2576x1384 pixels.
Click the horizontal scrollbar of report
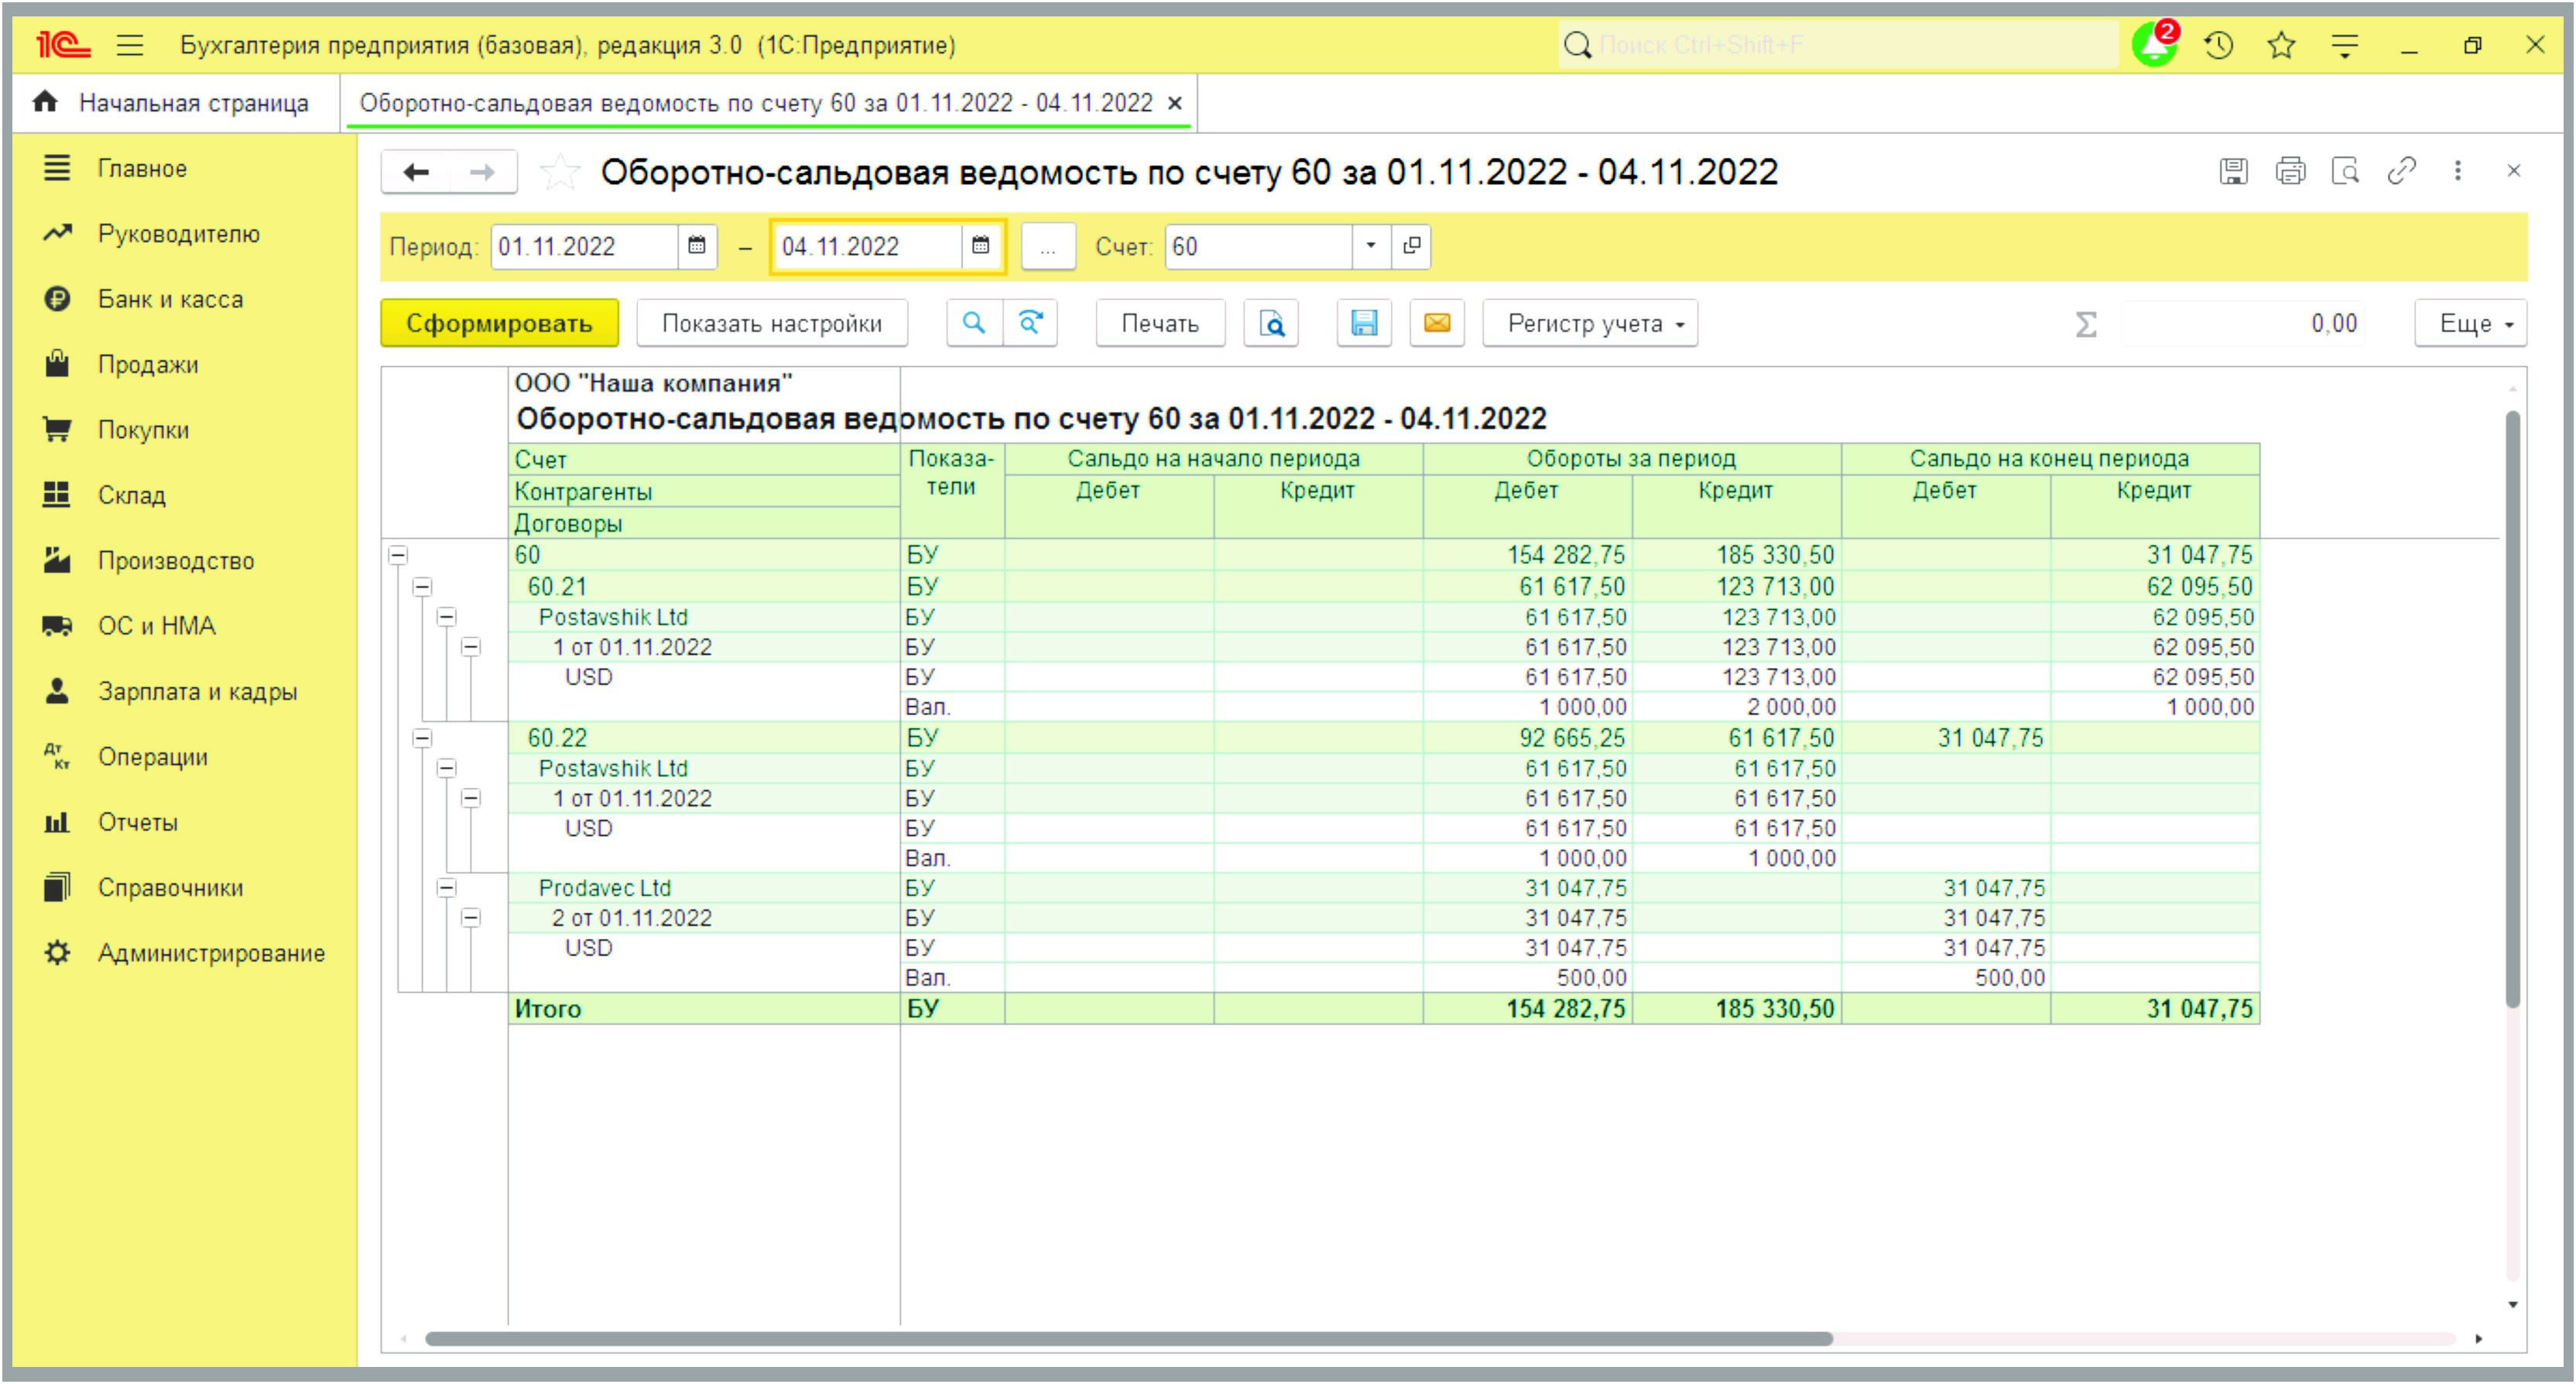pos(1128,1338)
